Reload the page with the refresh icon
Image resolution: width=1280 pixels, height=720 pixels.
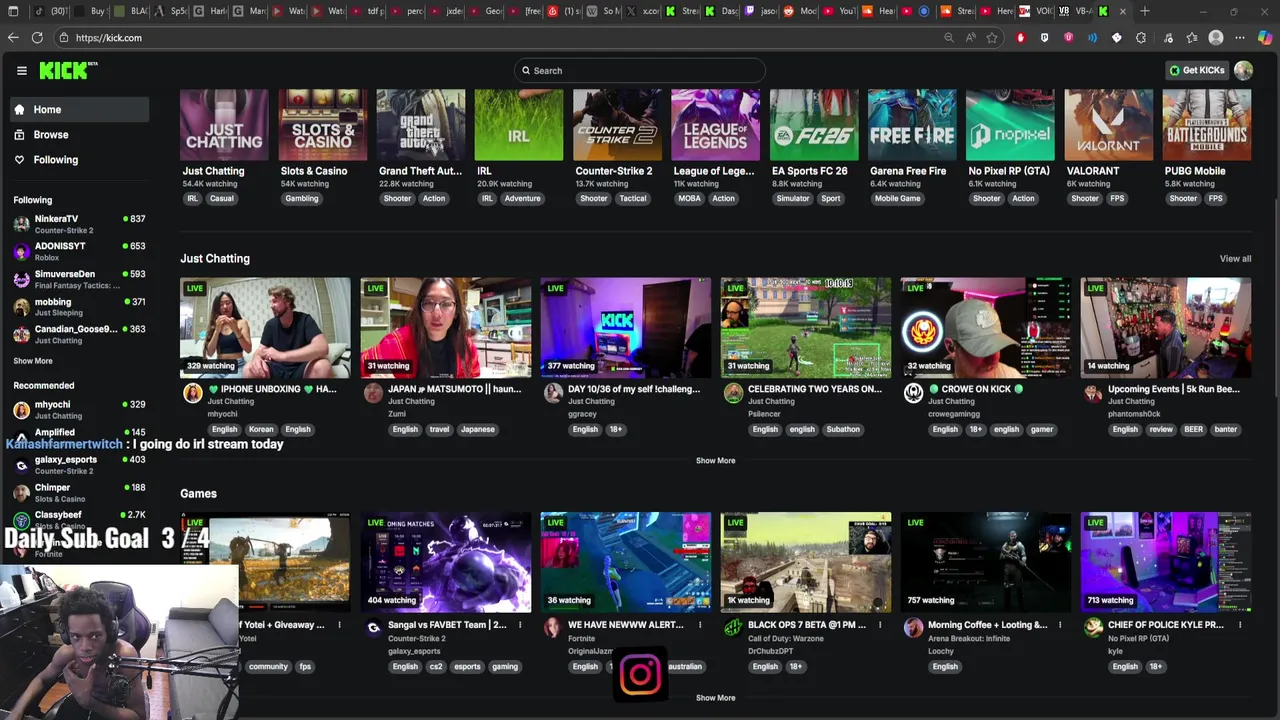tap(37, 38)
